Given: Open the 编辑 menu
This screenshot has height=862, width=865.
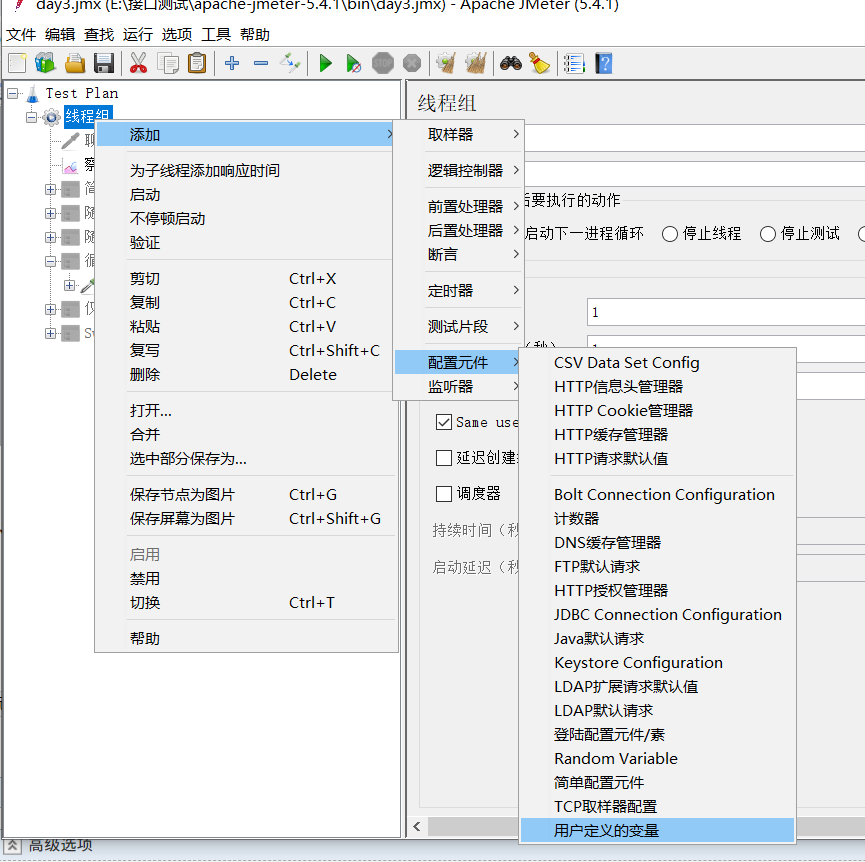Looking at the screenshot, I should click(x=60, y=35).
